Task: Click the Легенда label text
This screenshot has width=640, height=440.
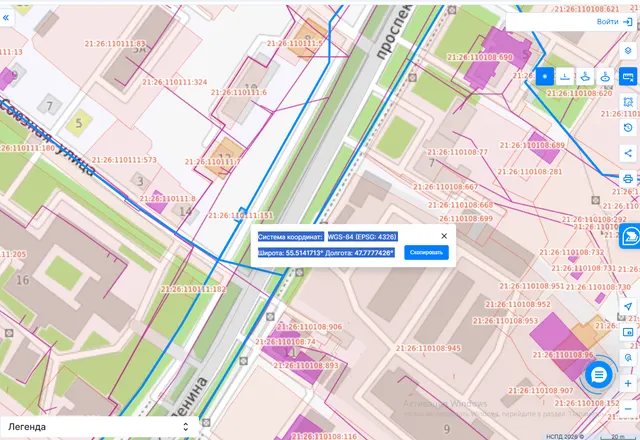Action: pos(27,427)
